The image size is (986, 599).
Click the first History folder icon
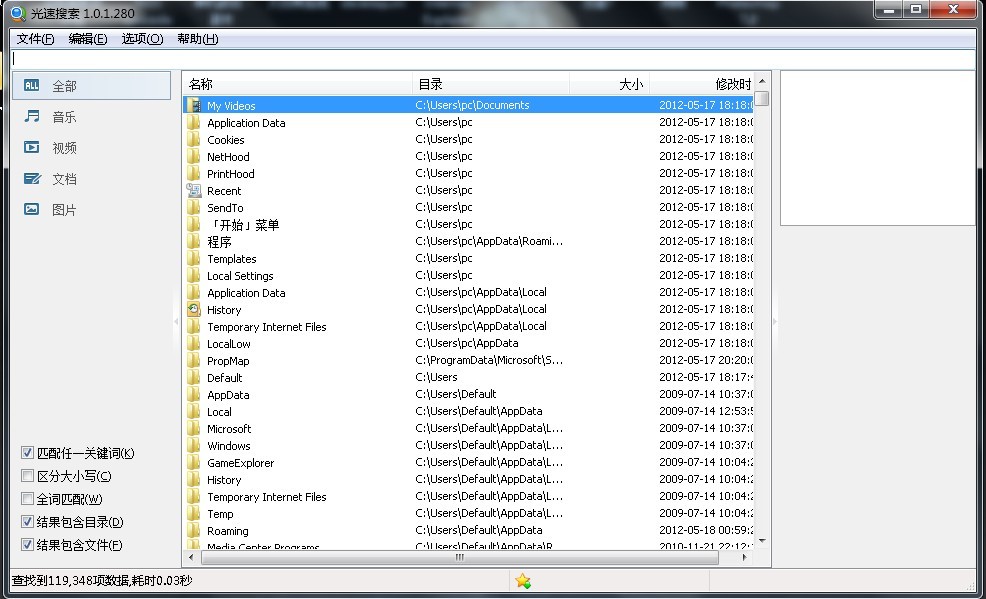click(x=194, y=310)
